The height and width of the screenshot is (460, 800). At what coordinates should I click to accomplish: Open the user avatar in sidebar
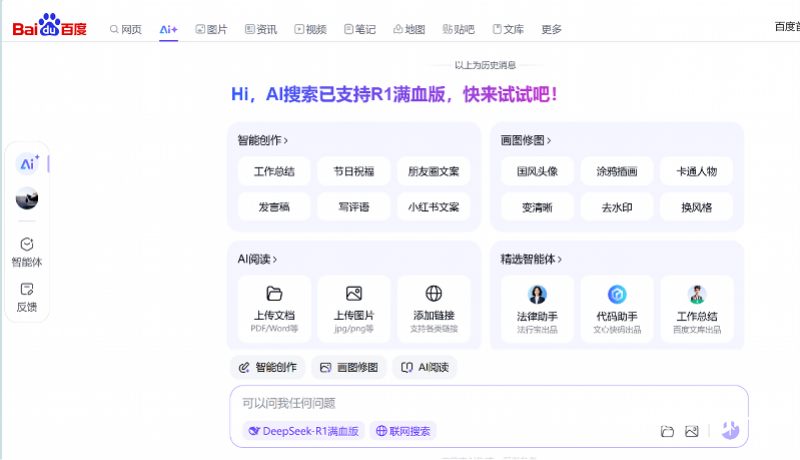[x=27, y=198]
